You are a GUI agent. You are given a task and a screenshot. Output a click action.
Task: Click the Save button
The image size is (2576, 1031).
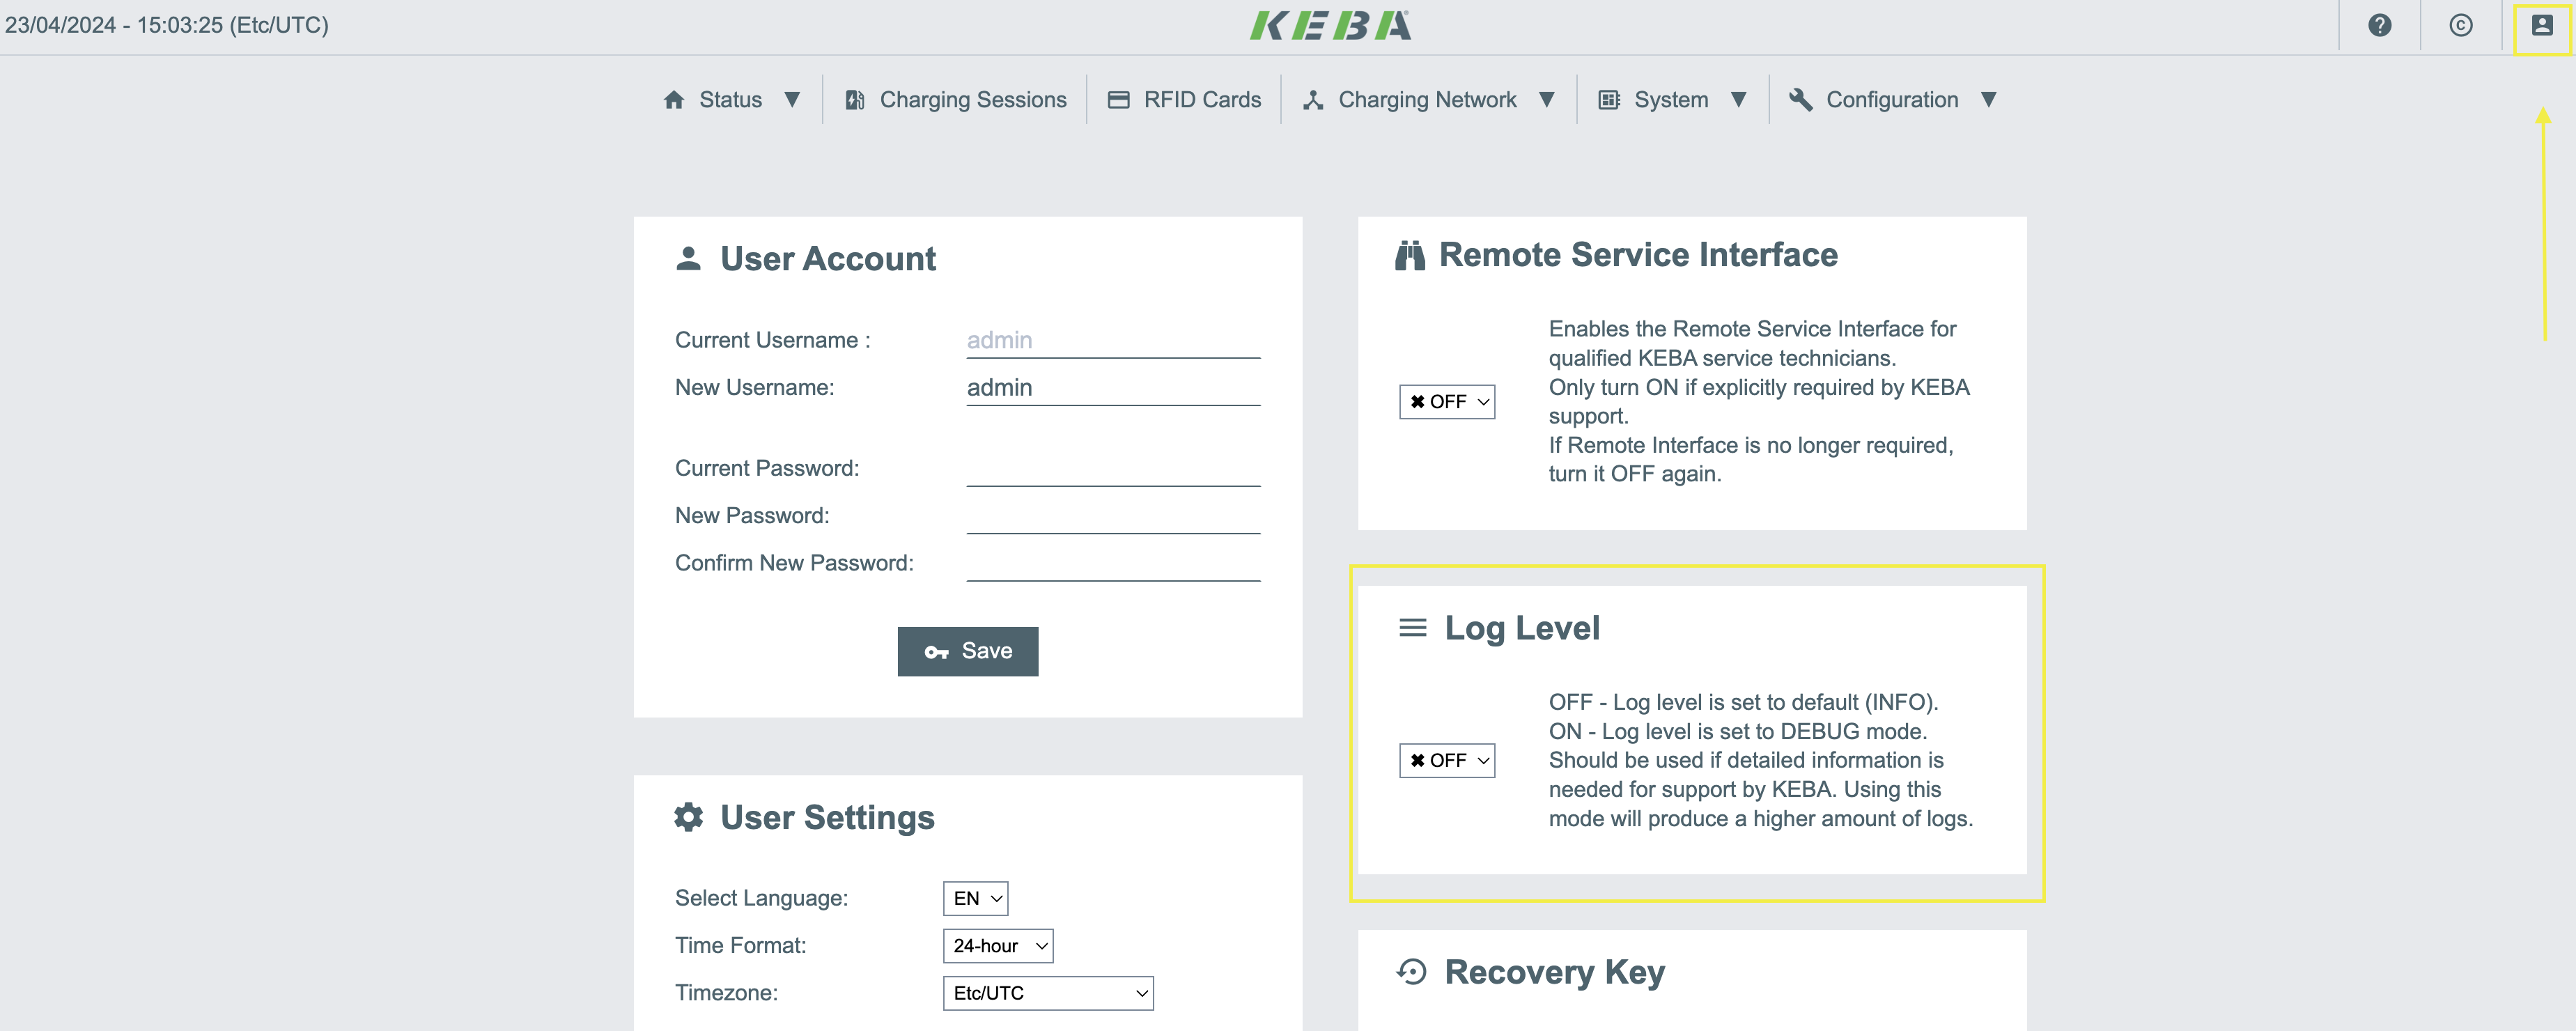pyautogui.click(x=967, y=652)
